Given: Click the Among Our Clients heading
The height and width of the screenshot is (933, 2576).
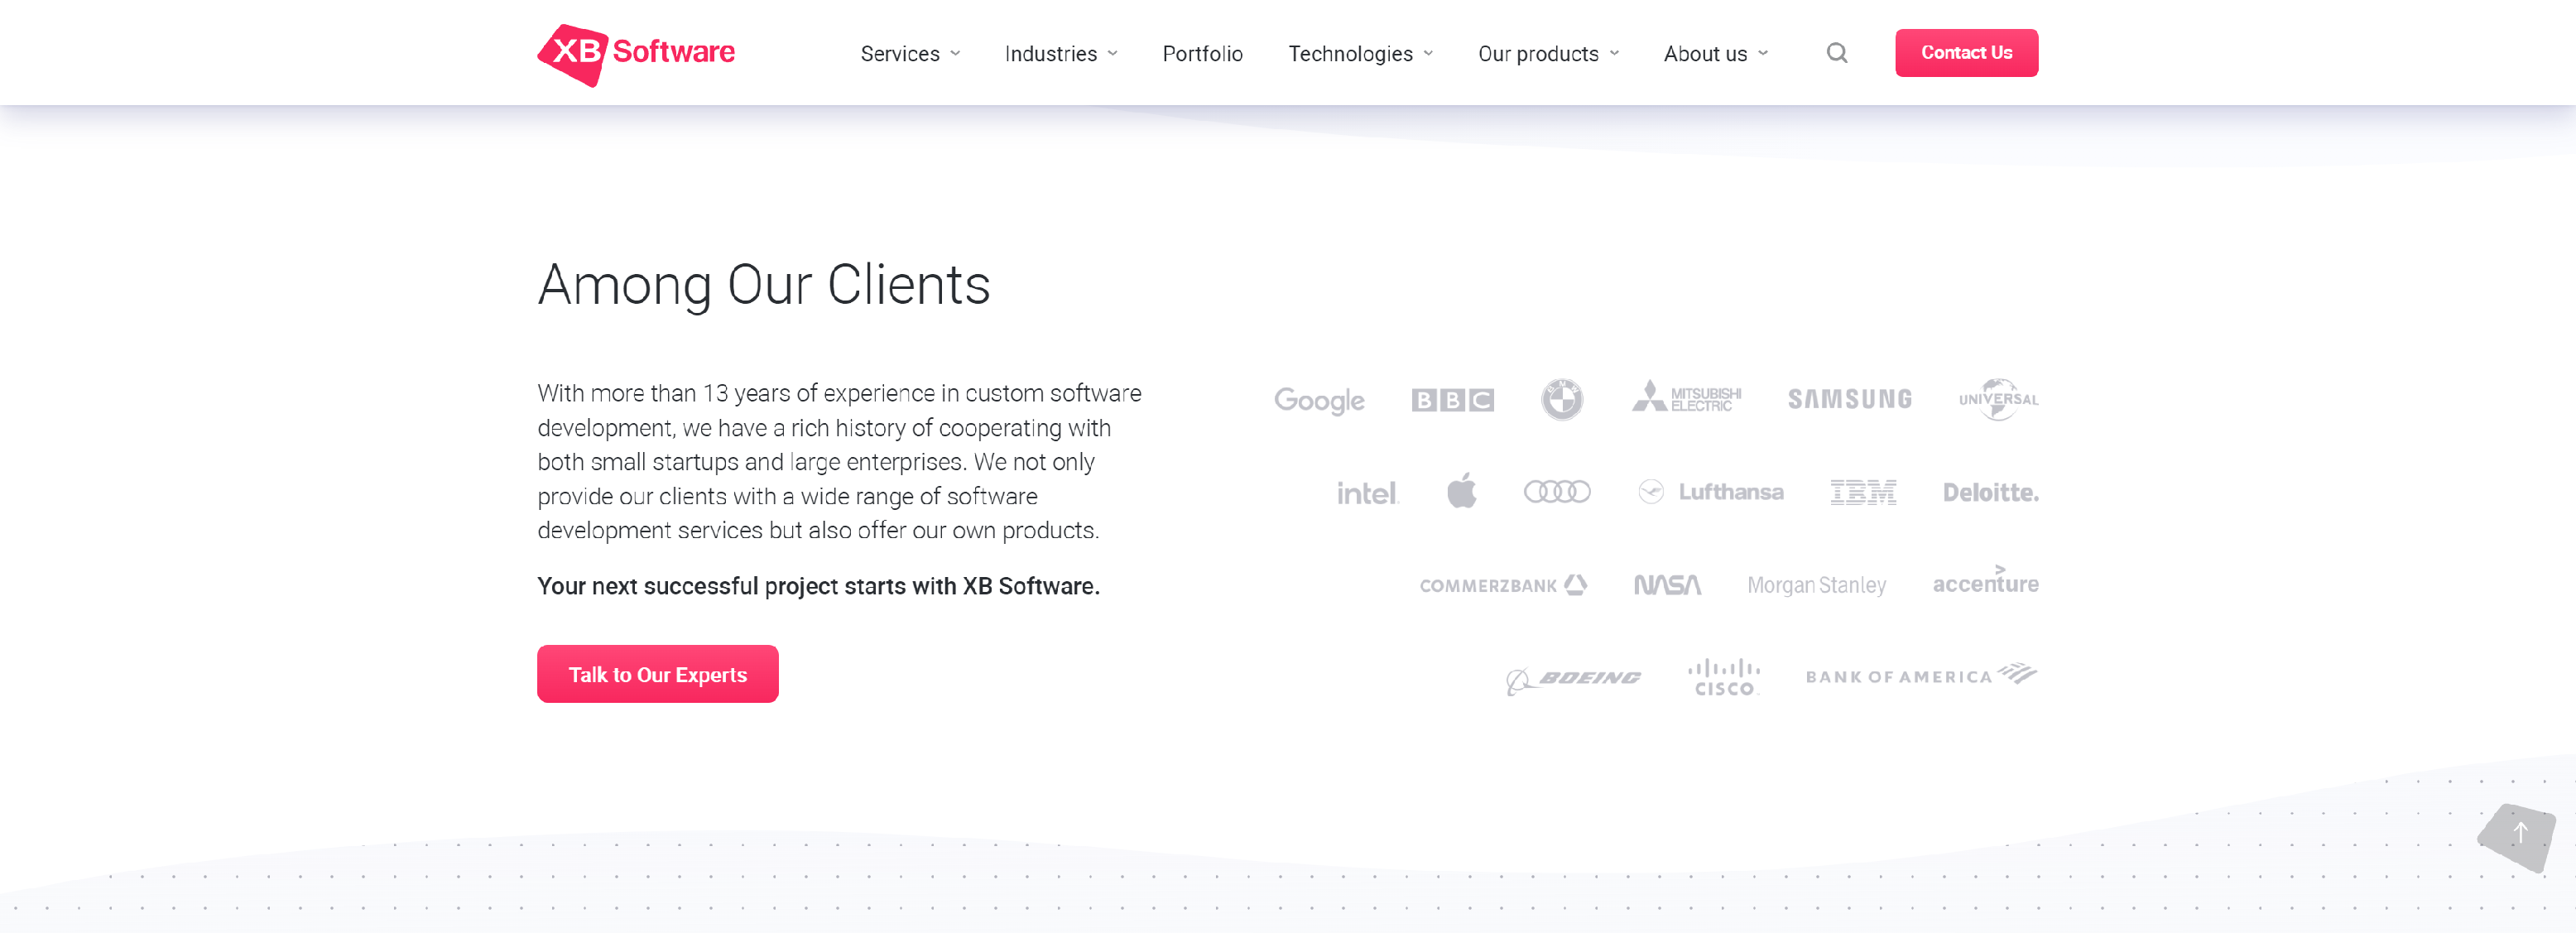Looking at the screenshot, I should (763, 285).
